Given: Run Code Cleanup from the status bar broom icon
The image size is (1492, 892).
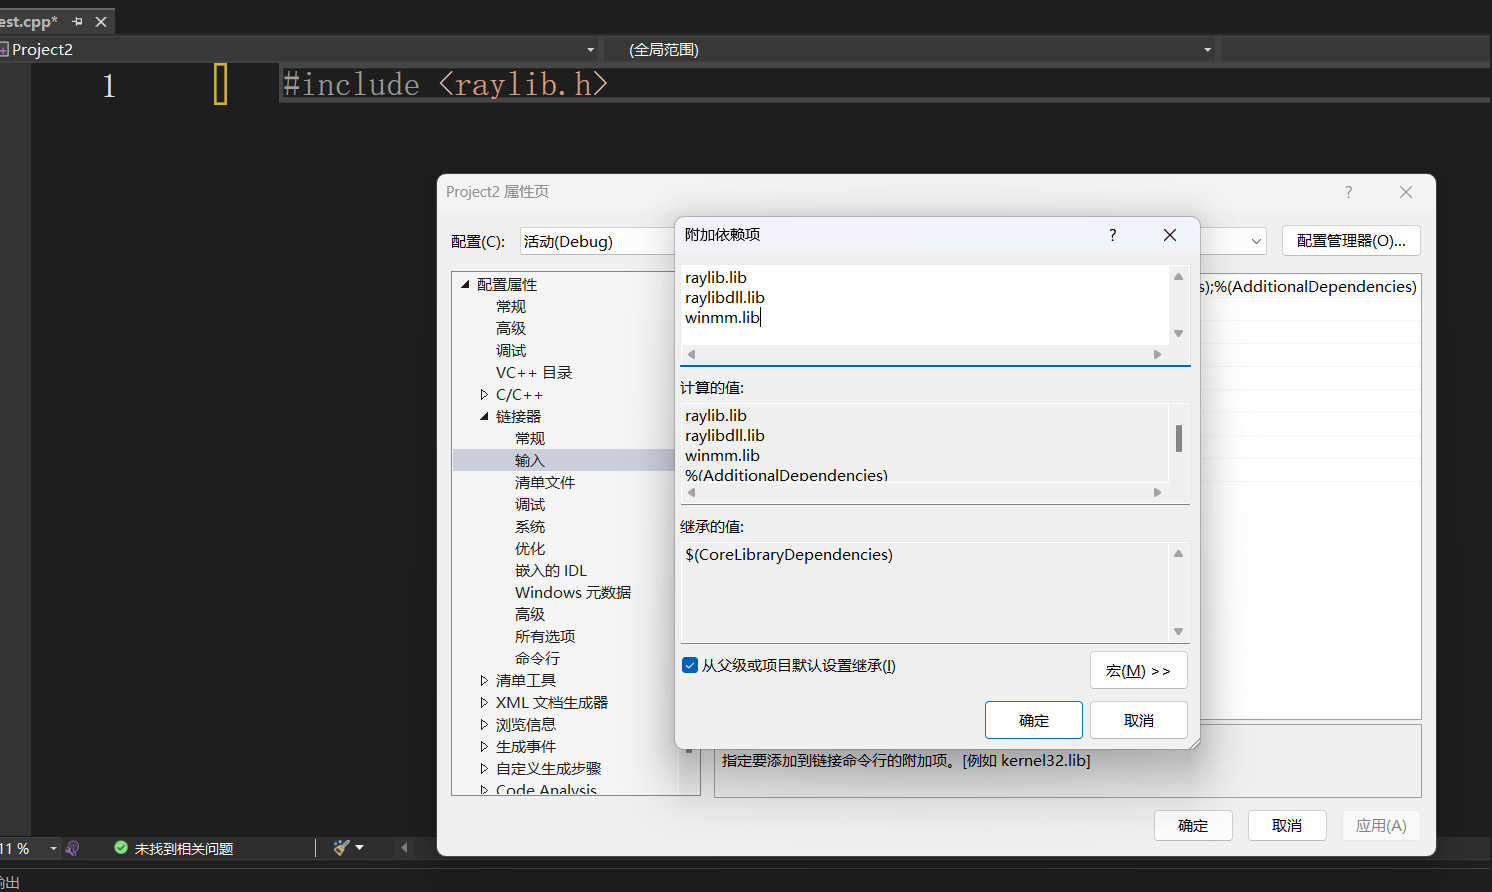Looking at the screenshot, I should [340, 847].
